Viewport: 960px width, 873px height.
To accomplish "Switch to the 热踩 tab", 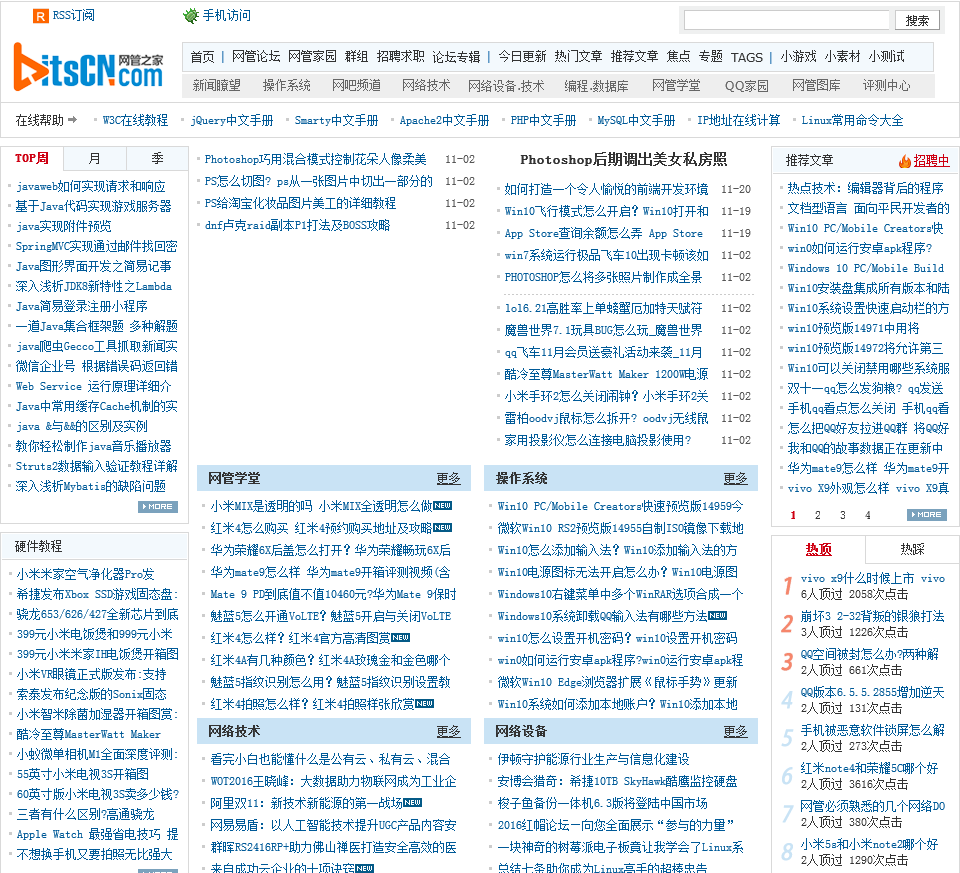I will click(912, 550).
